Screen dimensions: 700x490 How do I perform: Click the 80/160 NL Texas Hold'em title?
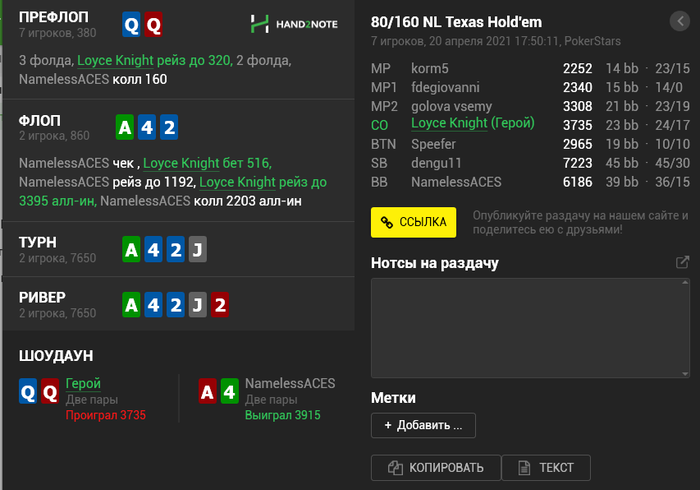click(456, 22)
